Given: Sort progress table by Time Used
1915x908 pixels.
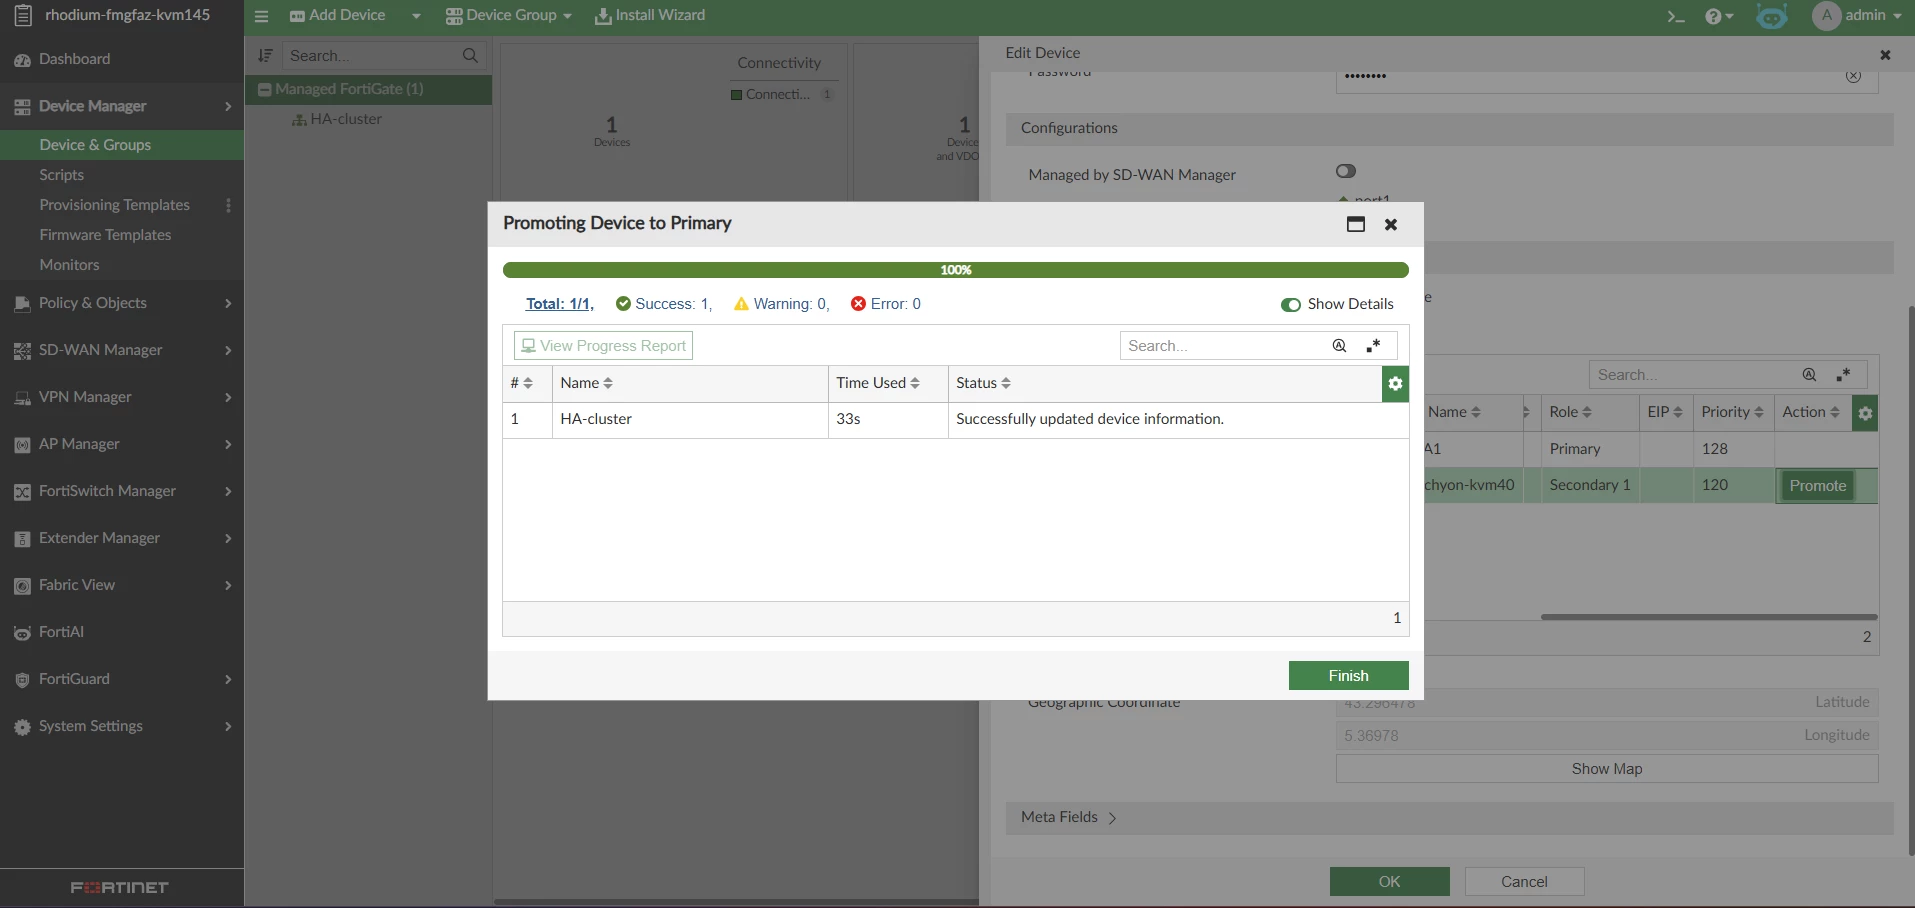Looking at the screenshot, I should (x=878, y=384).
